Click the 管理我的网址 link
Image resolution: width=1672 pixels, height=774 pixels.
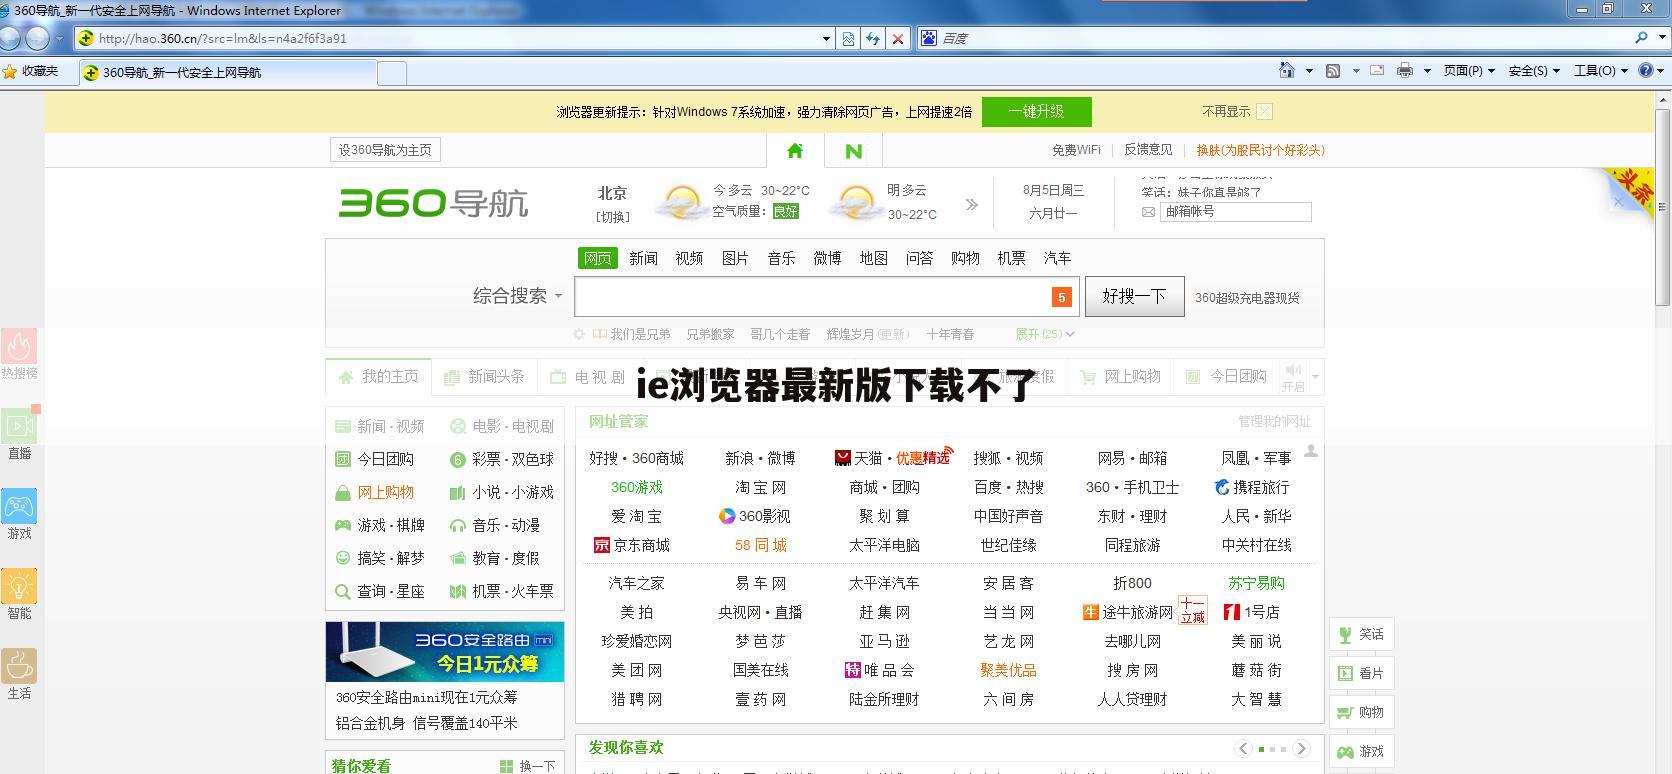click(1274, 421)
